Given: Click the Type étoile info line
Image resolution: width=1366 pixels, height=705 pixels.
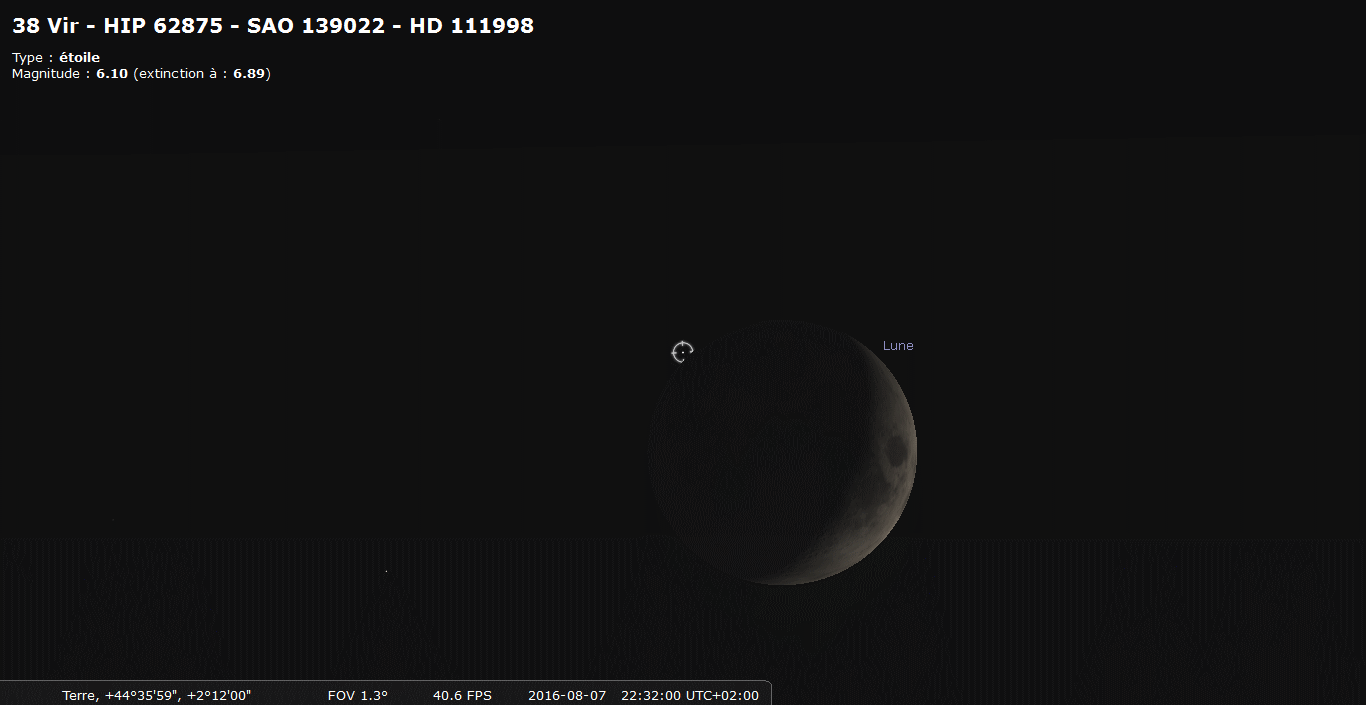Looking at the screenshot, I should [56, 57].
